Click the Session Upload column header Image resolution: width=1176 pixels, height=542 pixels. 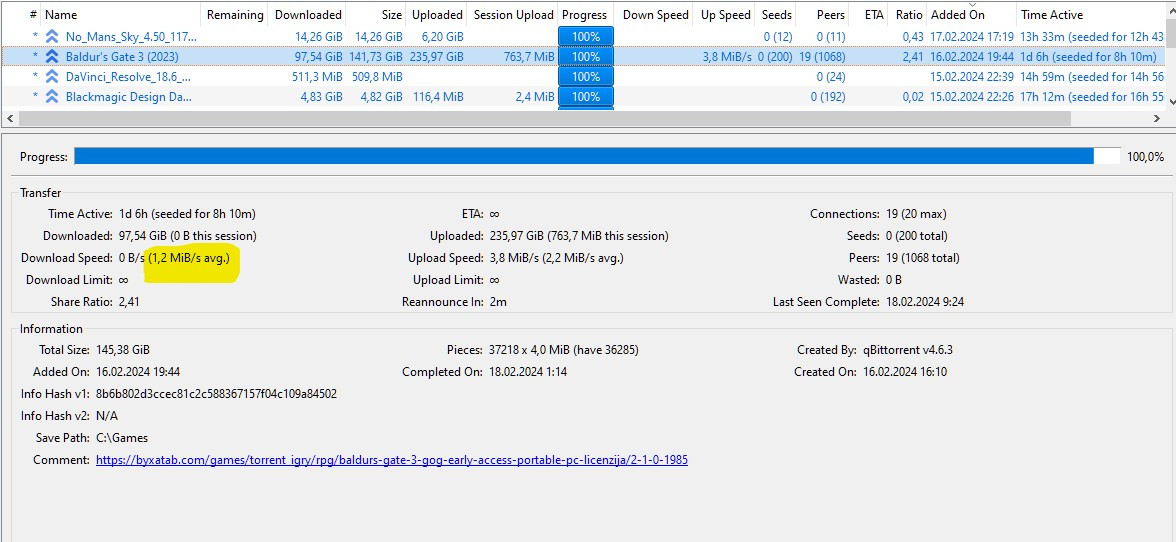513,15
